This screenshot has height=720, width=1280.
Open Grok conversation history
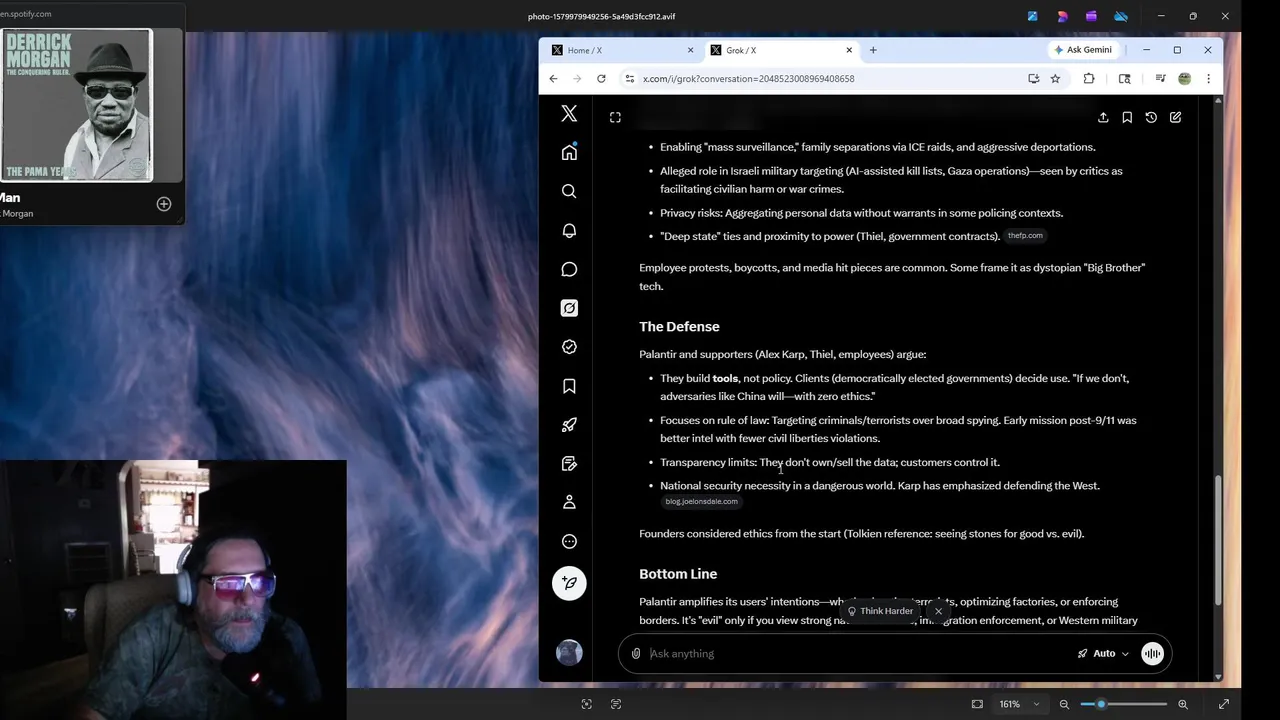pos(1151,117)
